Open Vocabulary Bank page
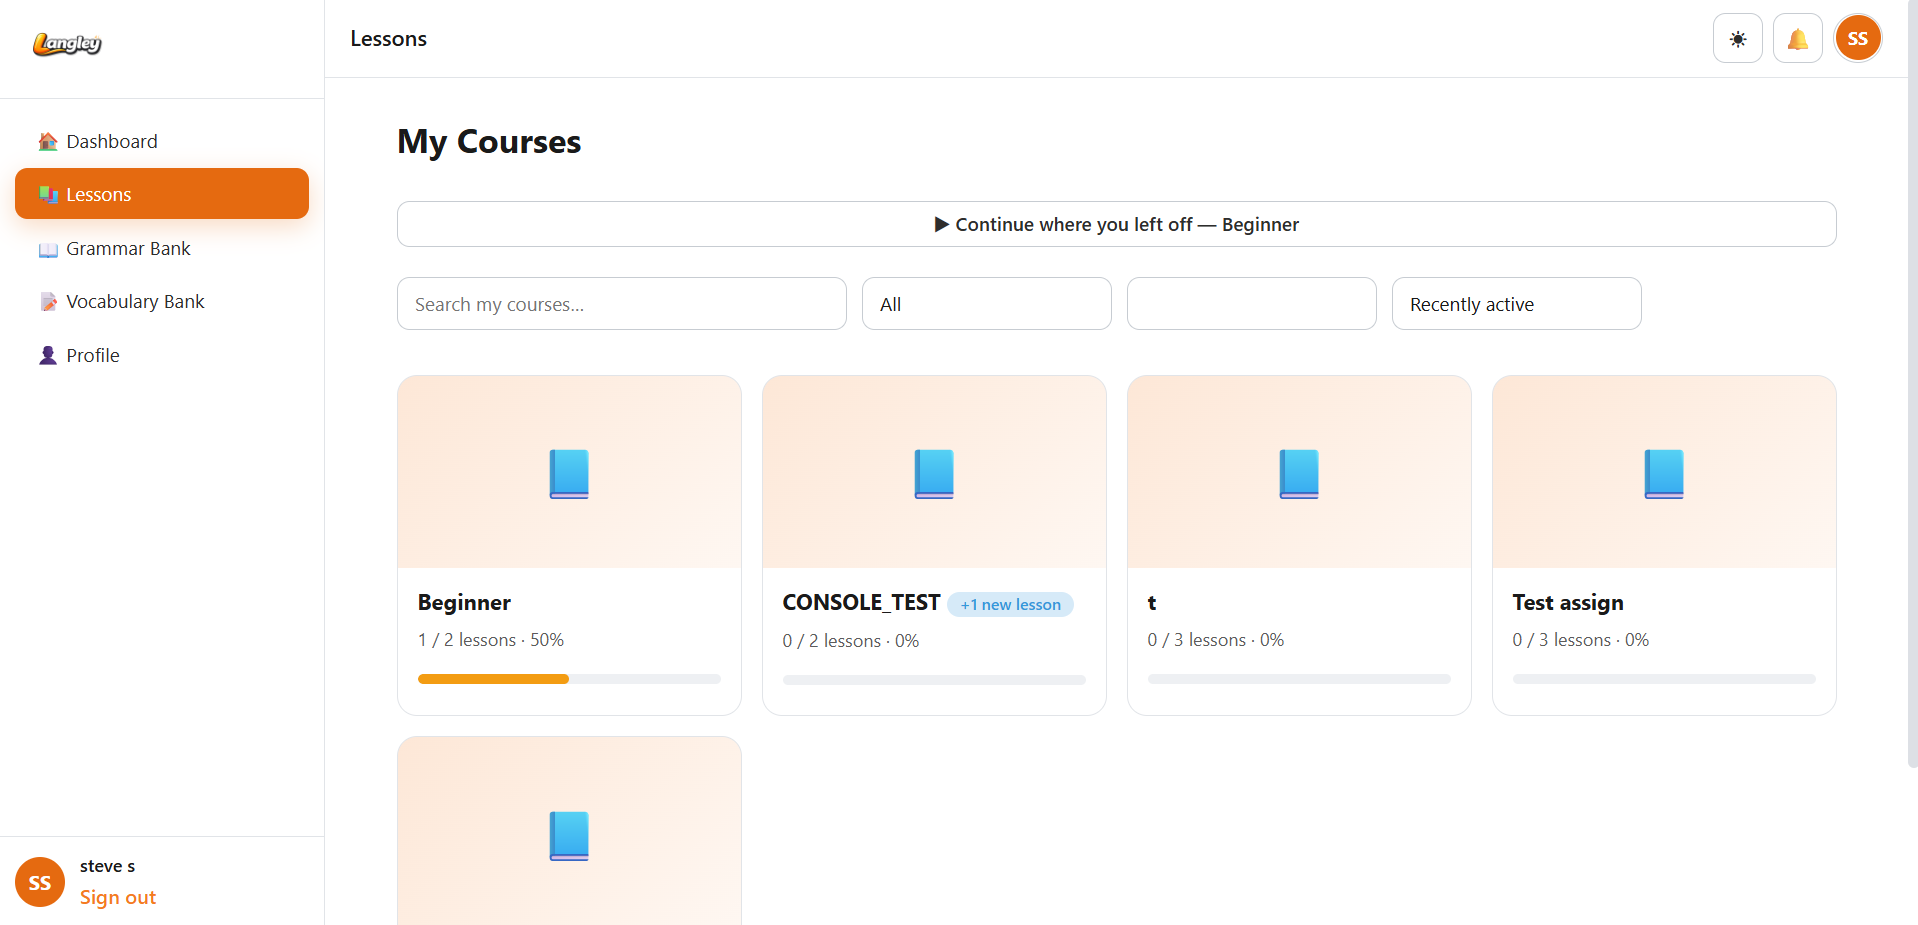This screenshot has width=1918, height=925. coord(162,302)
